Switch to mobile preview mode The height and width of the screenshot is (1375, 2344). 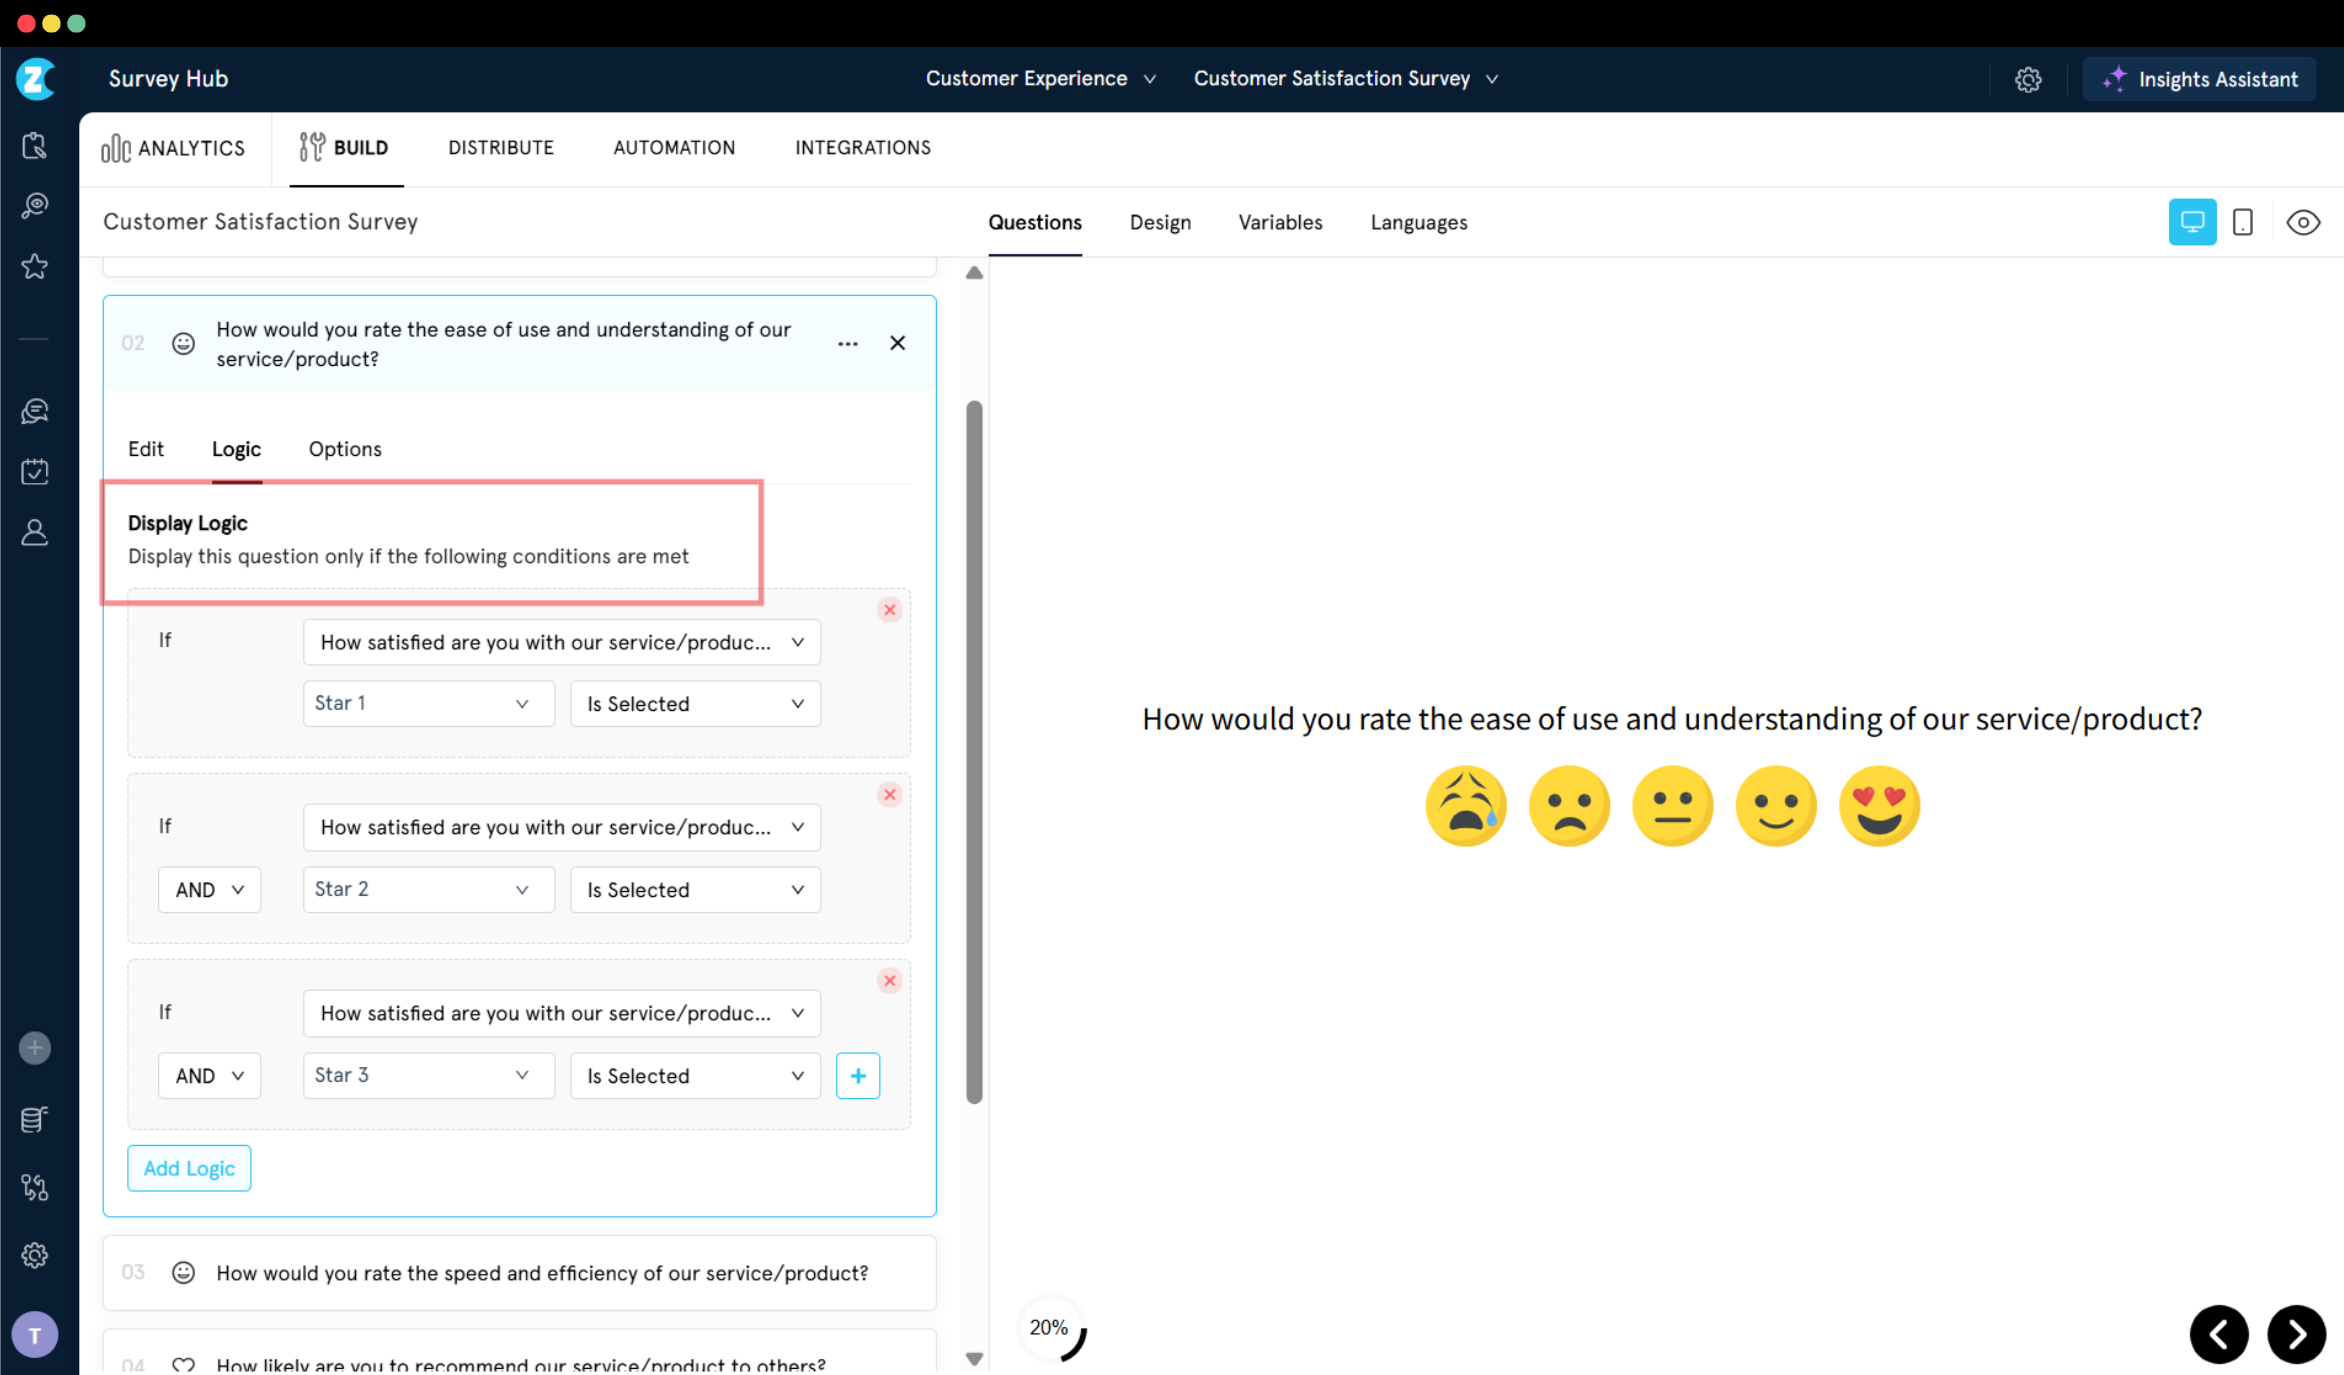(x=2243, y=222)
